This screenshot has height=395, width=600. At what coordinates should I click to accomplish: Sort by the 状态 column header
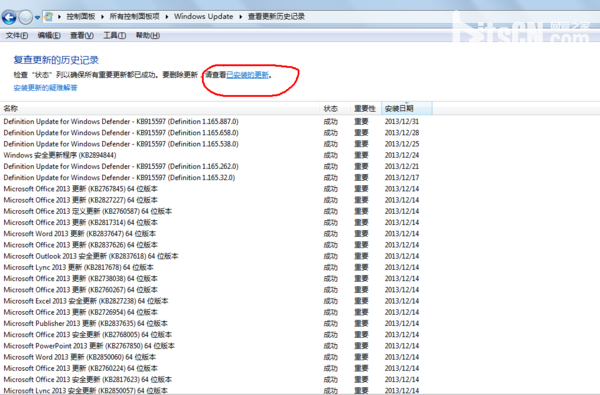pyautogui.click(x=335, y=109)
